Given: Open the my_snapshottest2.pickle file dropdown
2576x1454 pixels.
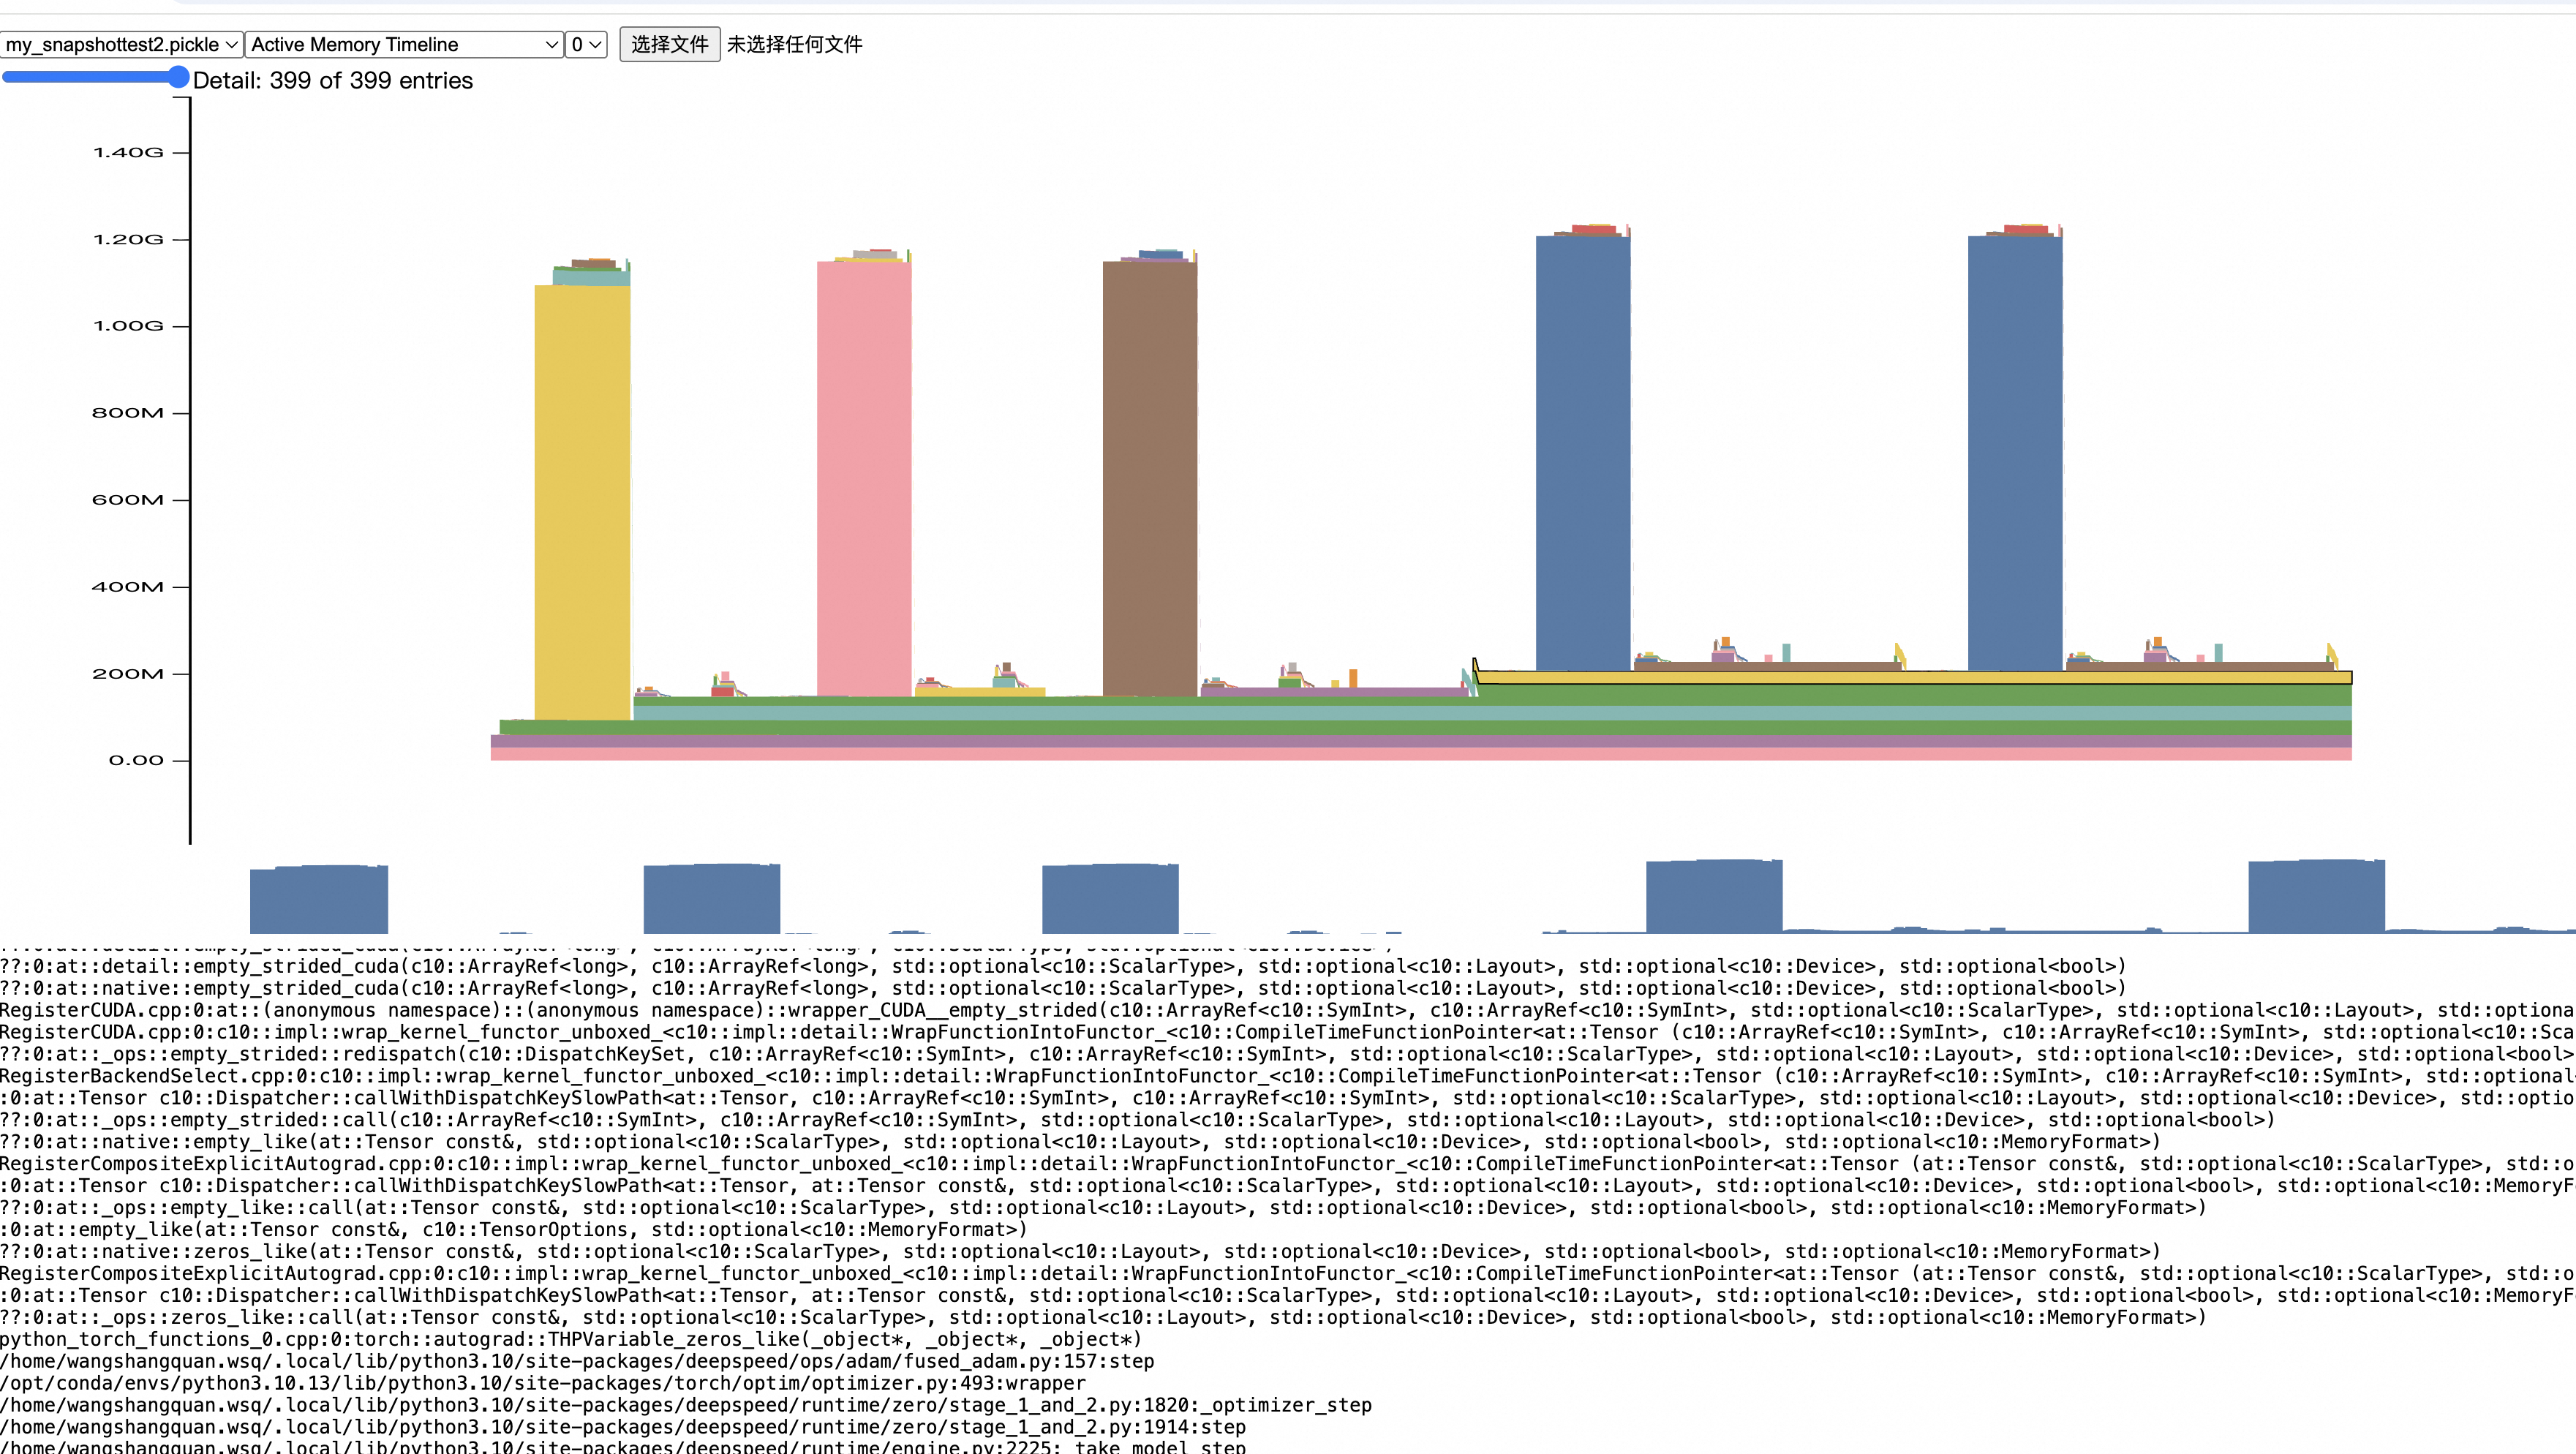Looking at the screenshot, I should [121, 44].
